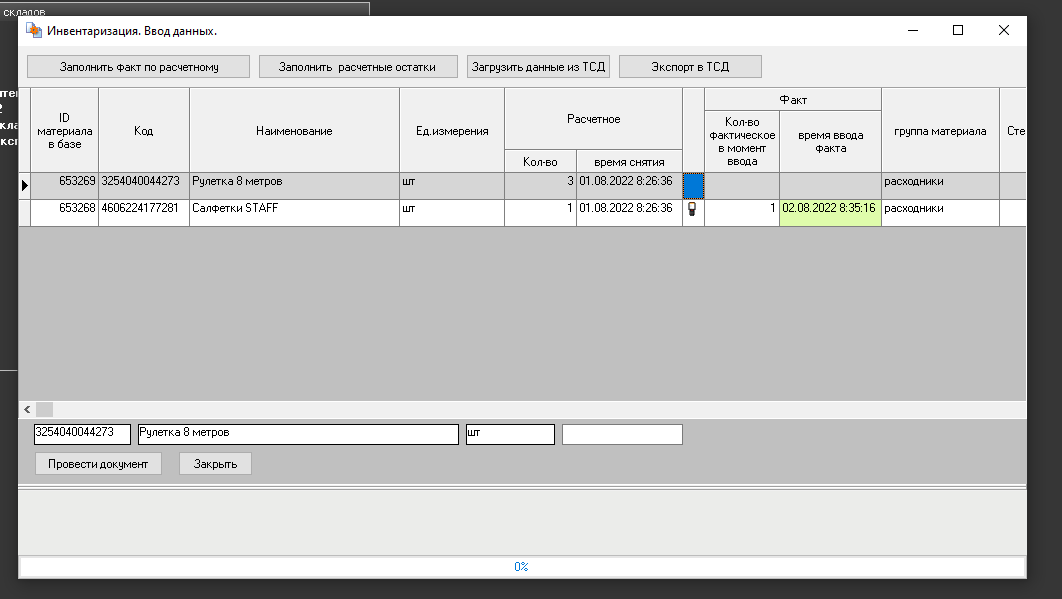
Task: Focus the barcode field containing 3254040044273
Action: coord(81,434)
